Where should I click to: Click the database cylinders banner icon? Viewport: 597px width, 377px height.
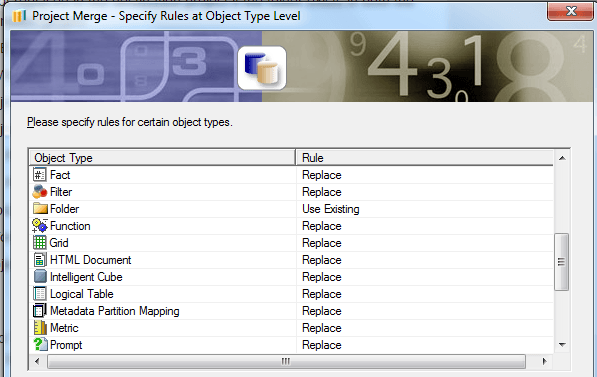coord(262,68)
